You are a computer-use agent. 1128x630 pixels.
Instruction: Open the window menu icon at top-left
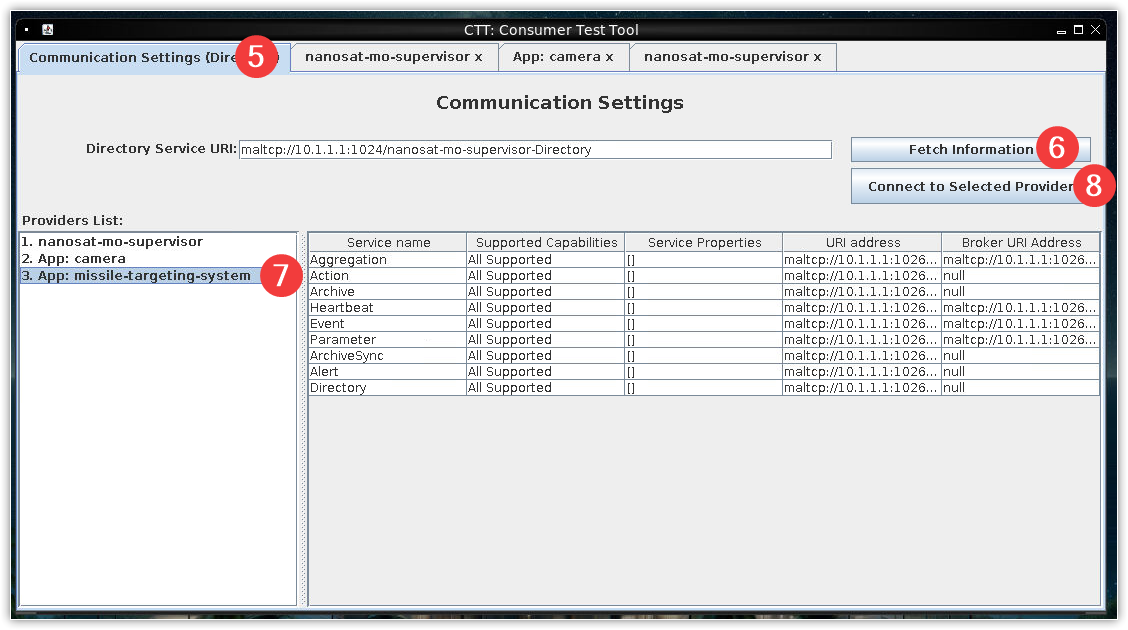tap(27, 30)
